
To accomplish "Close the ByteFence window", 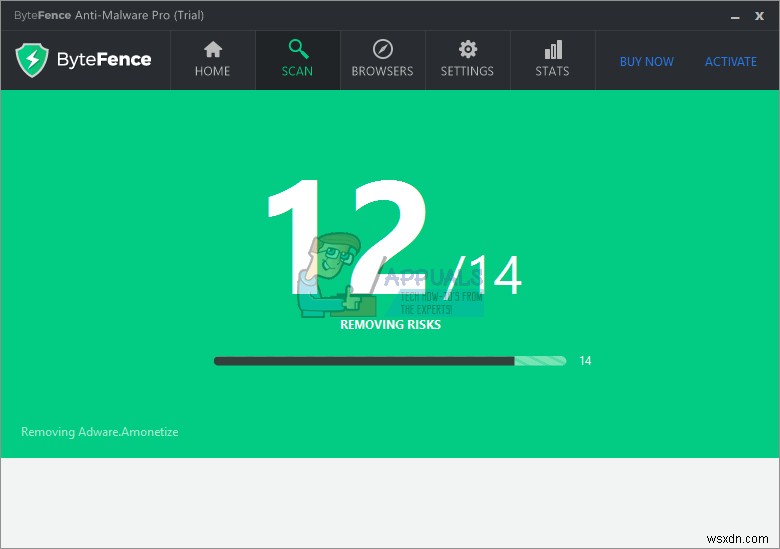I will [759, 16].
